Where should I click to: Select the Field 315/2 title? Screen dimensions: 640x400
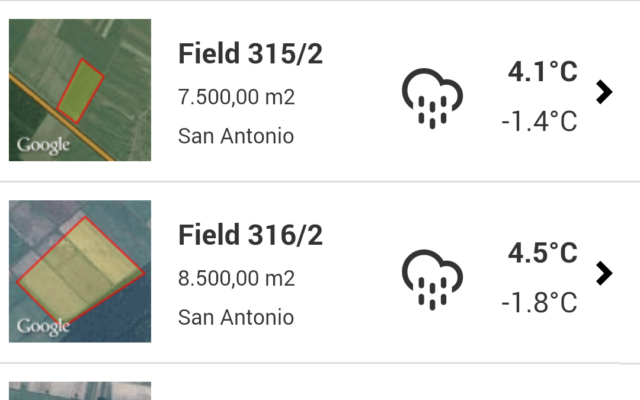(x=250, y=54)
